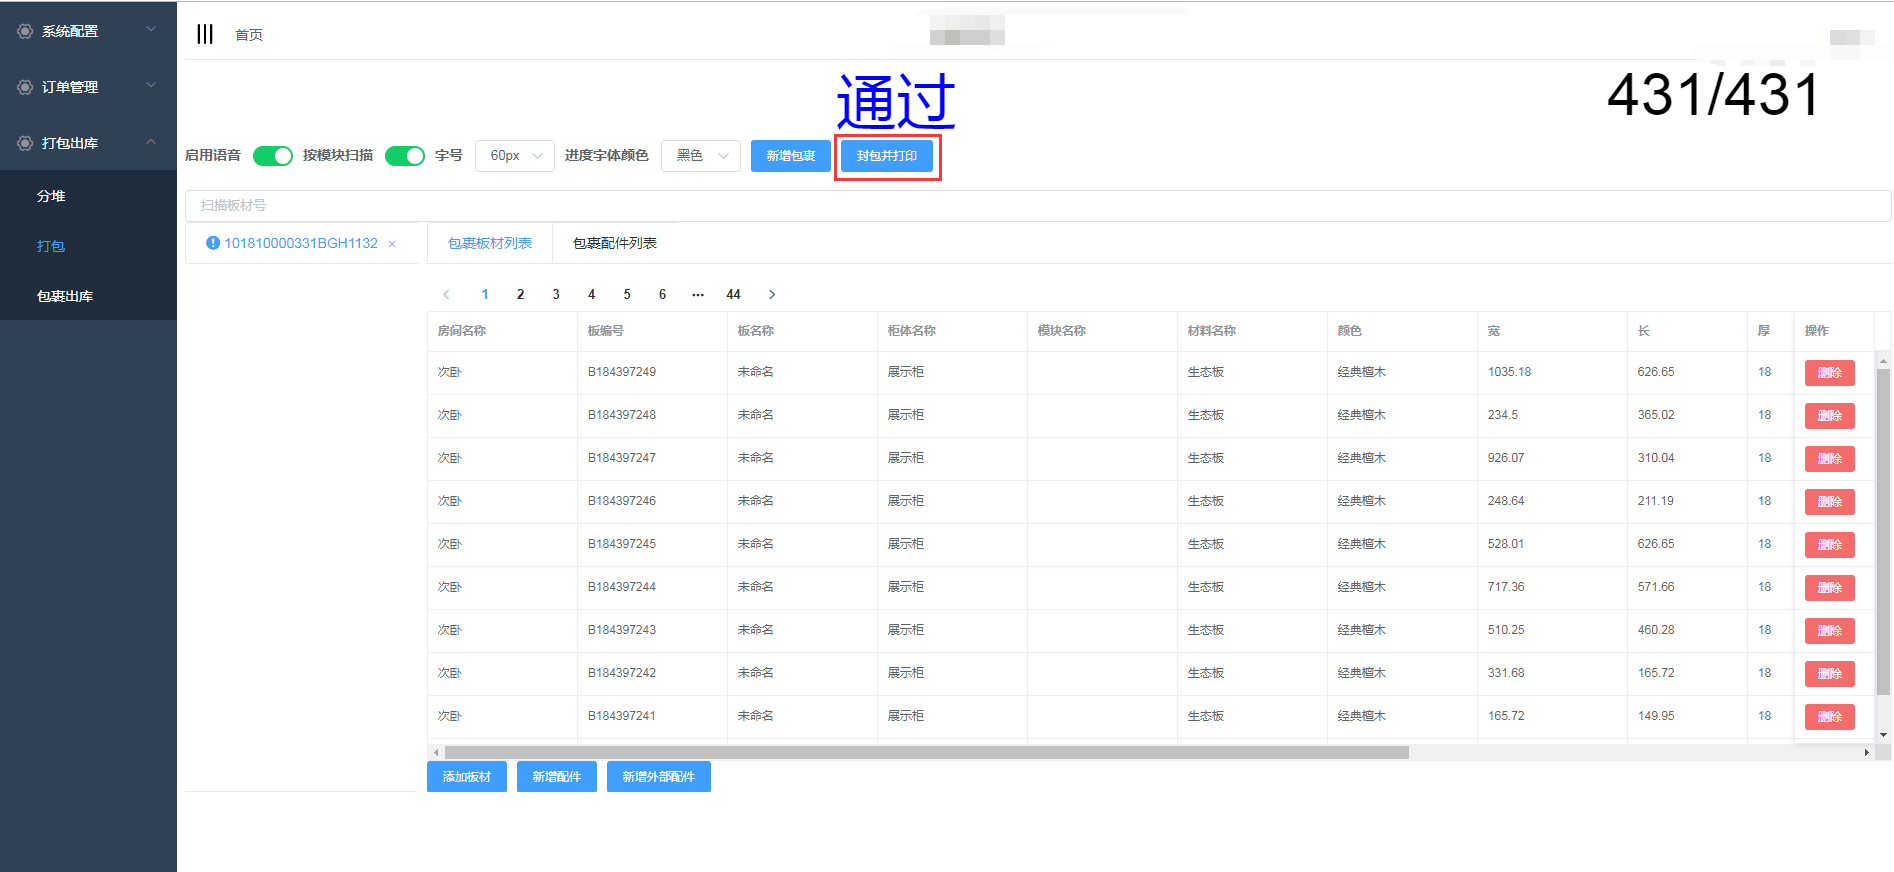Jump ahead via pagination ellipsis
Viewport: 1894px width, 872px height.
(698, 294)
